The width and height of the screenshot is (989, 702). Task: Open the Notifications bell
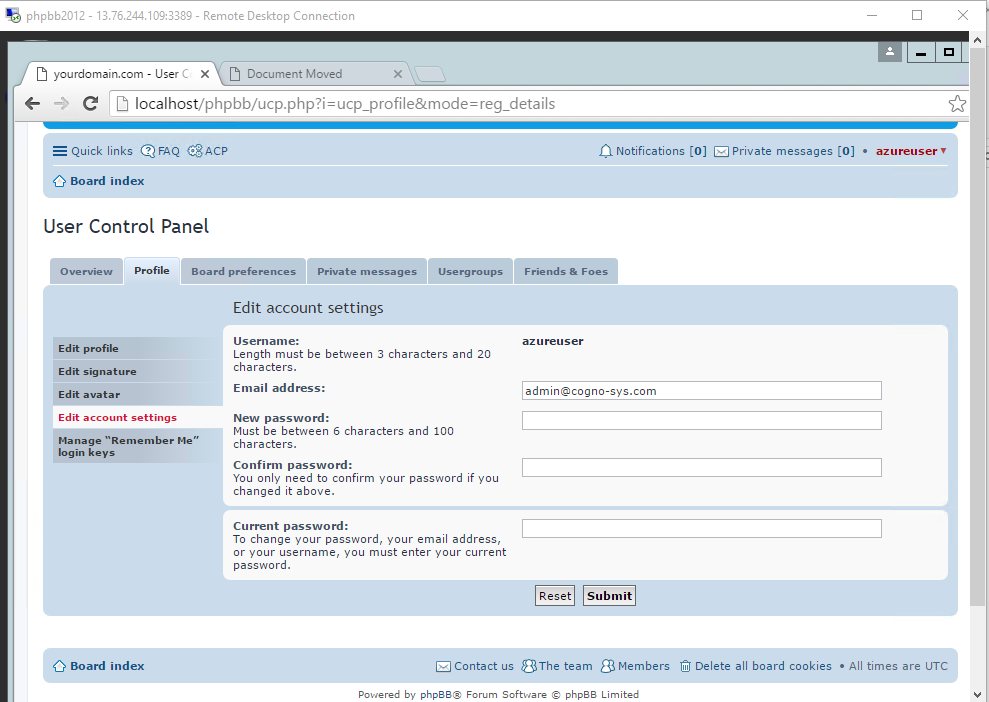pos(605,151)
